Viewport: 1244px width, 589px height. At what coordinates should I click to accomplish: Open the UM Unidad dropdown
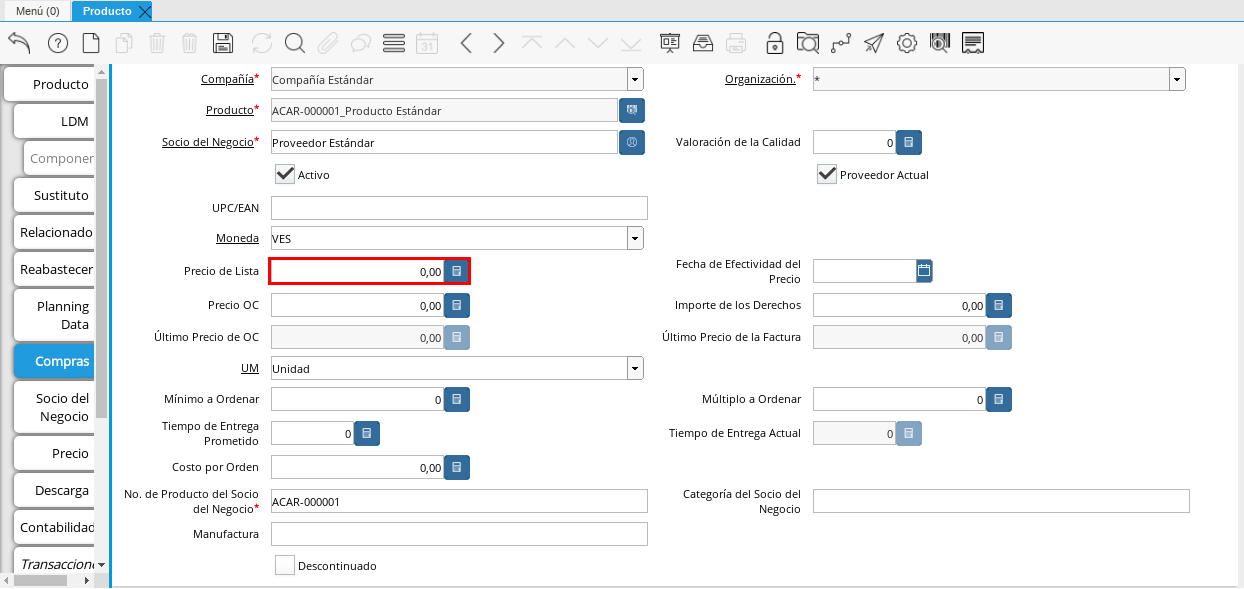[635, 369]
